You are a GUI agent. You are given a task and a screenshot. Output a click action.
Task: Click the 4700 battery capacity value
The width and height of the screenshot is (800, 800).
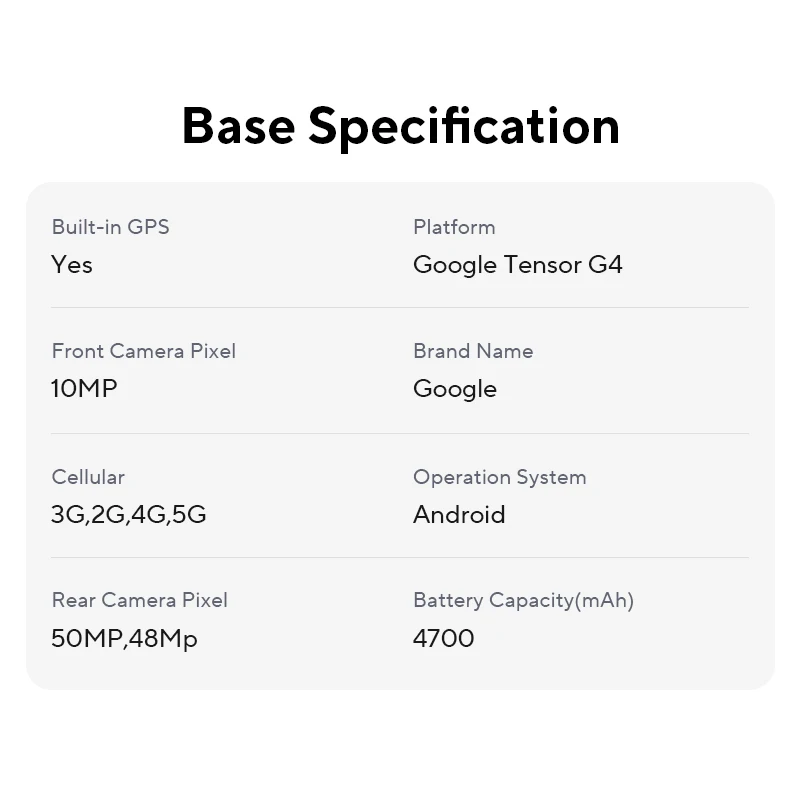(x=443, y=638)
